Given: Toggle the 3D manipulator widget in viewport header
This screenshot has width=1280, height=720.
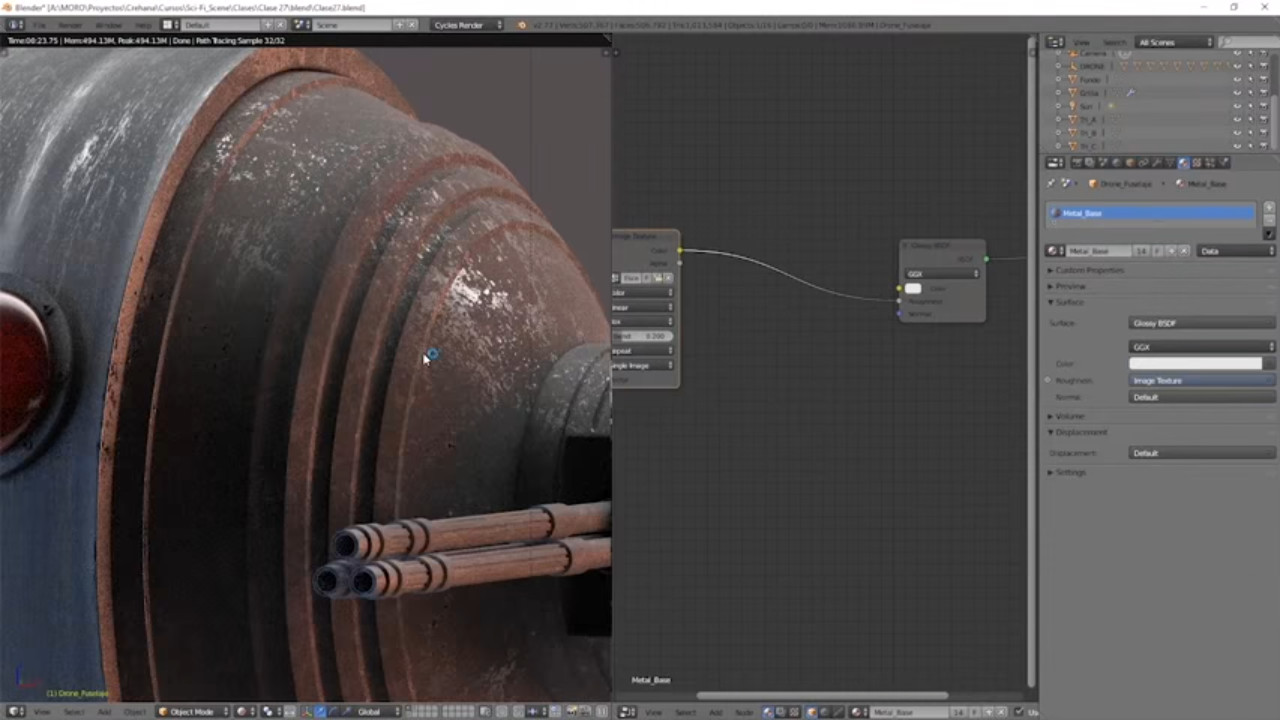Looking at the screenshot, I should (306, 712).
